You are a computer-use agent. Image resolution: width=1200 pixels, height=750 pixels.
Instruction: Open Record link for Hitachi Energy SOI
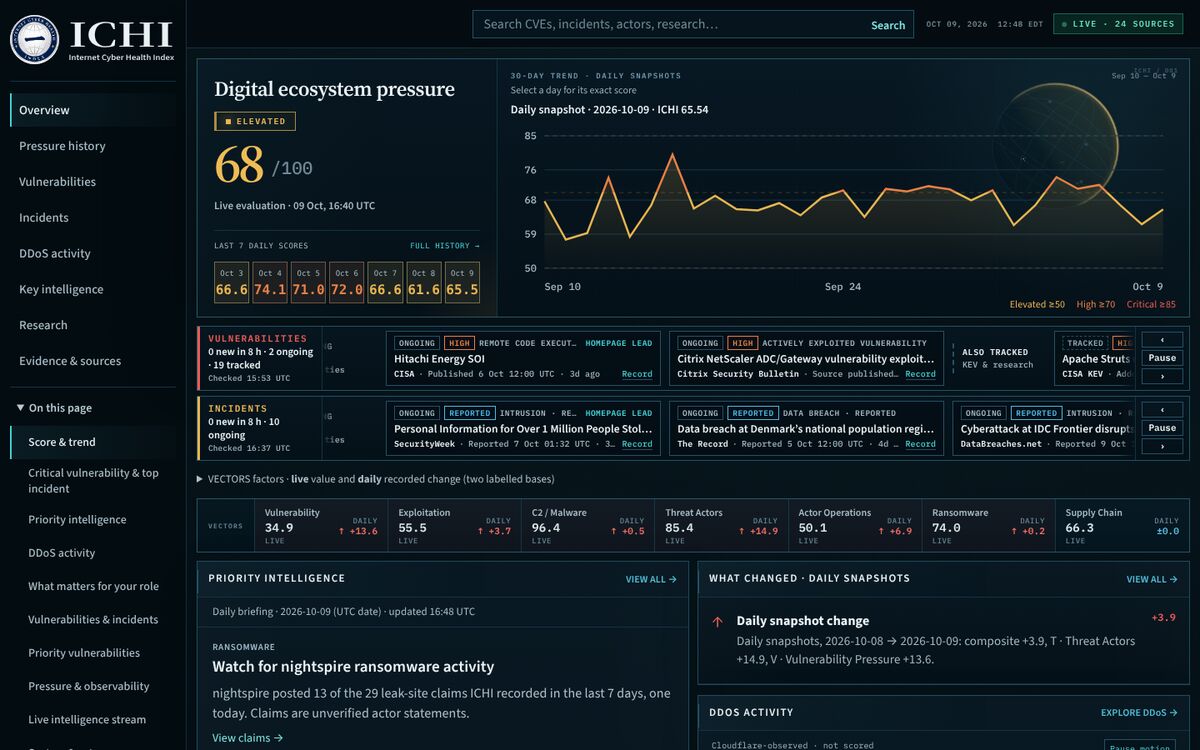click(x=637, y=374)
